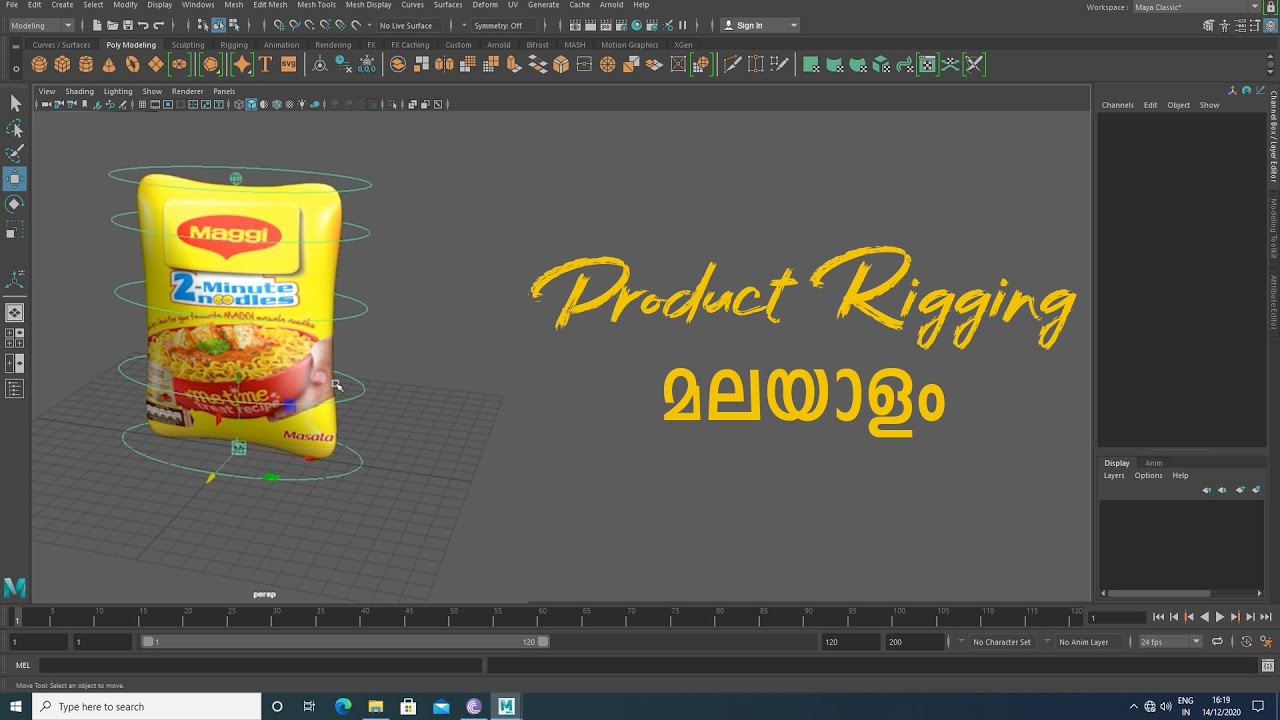Click the Play forwards button
The image size is (1280, 720).
pos(1219,617)
